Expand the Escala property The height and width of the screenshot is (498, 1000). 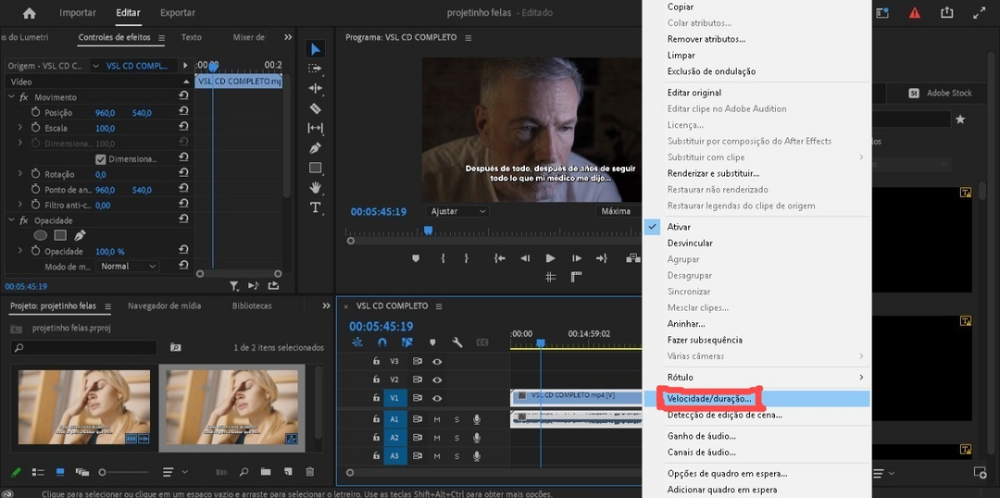point(20,128)
